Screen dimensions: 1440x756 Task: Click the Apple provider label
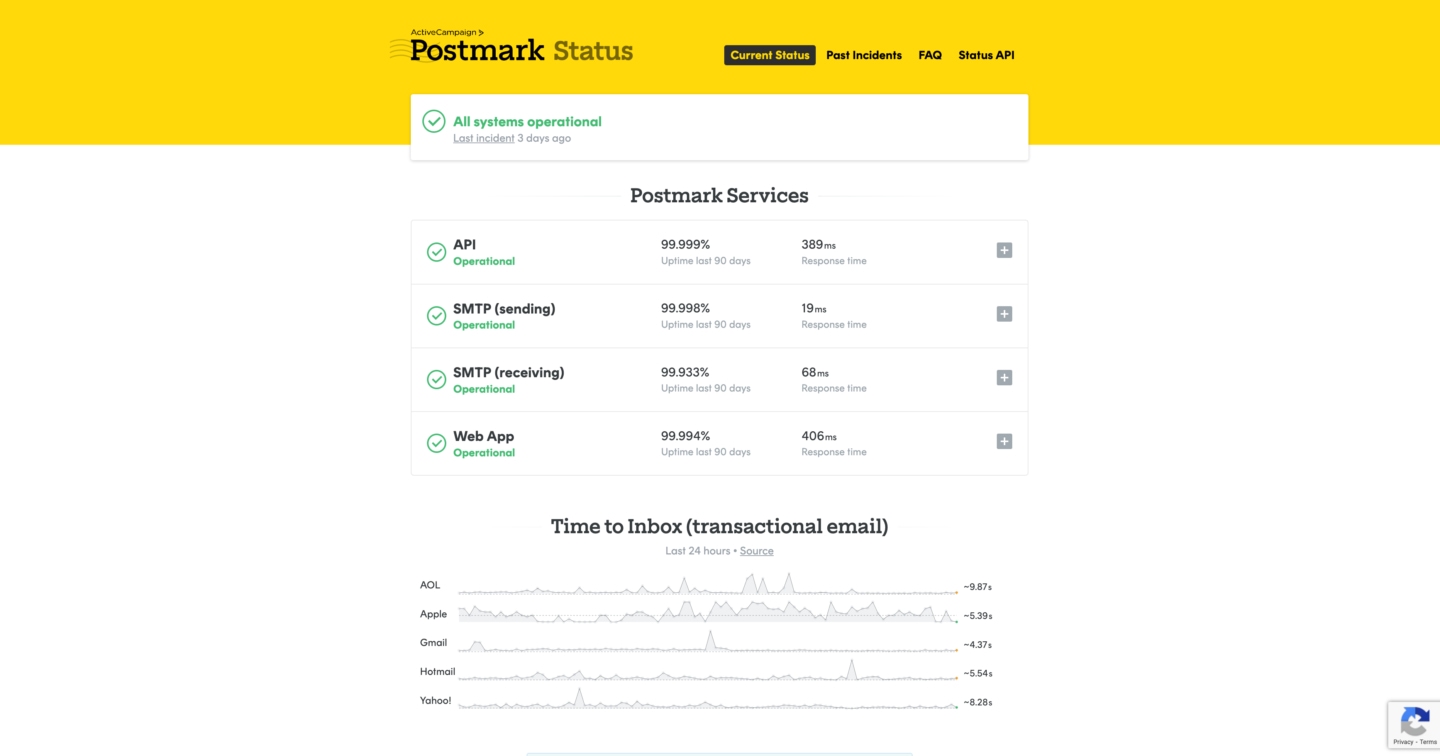click(x=433, y=614)
